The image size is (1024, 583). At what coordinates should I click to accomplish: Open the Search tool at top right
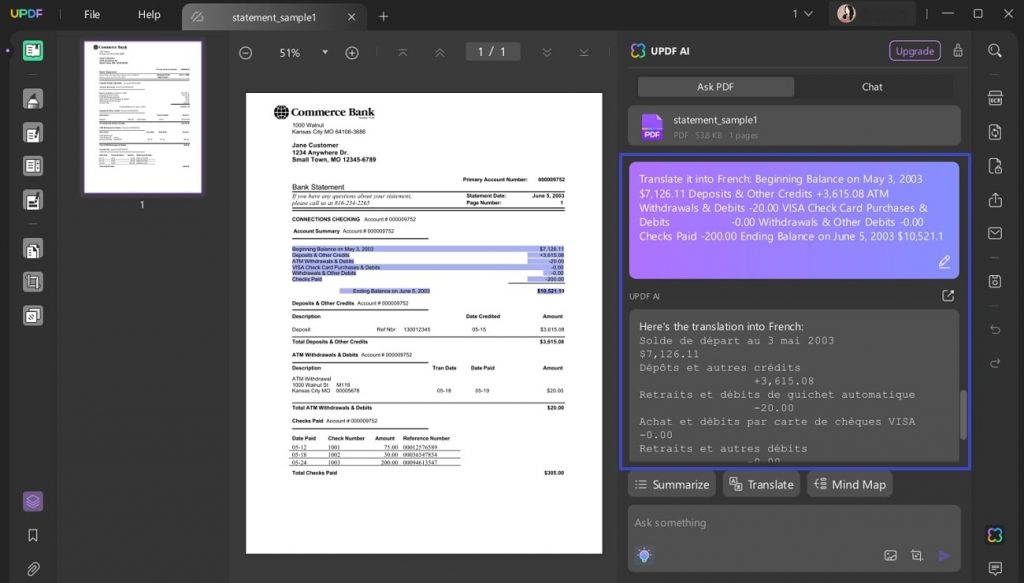(995, 49)
